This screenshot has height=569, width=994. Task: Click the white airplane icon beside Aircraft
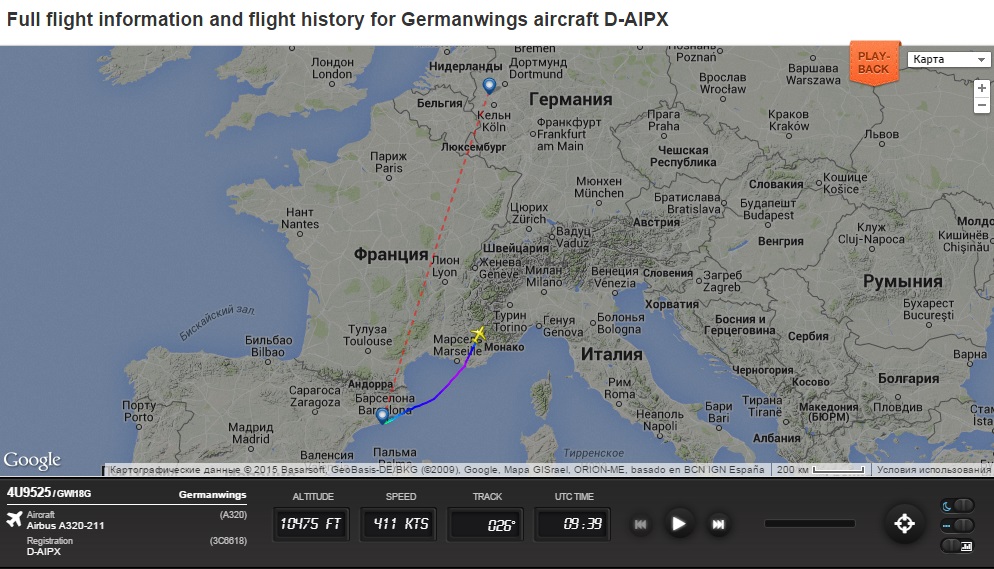pyautogui.click(x=14, y=519)
